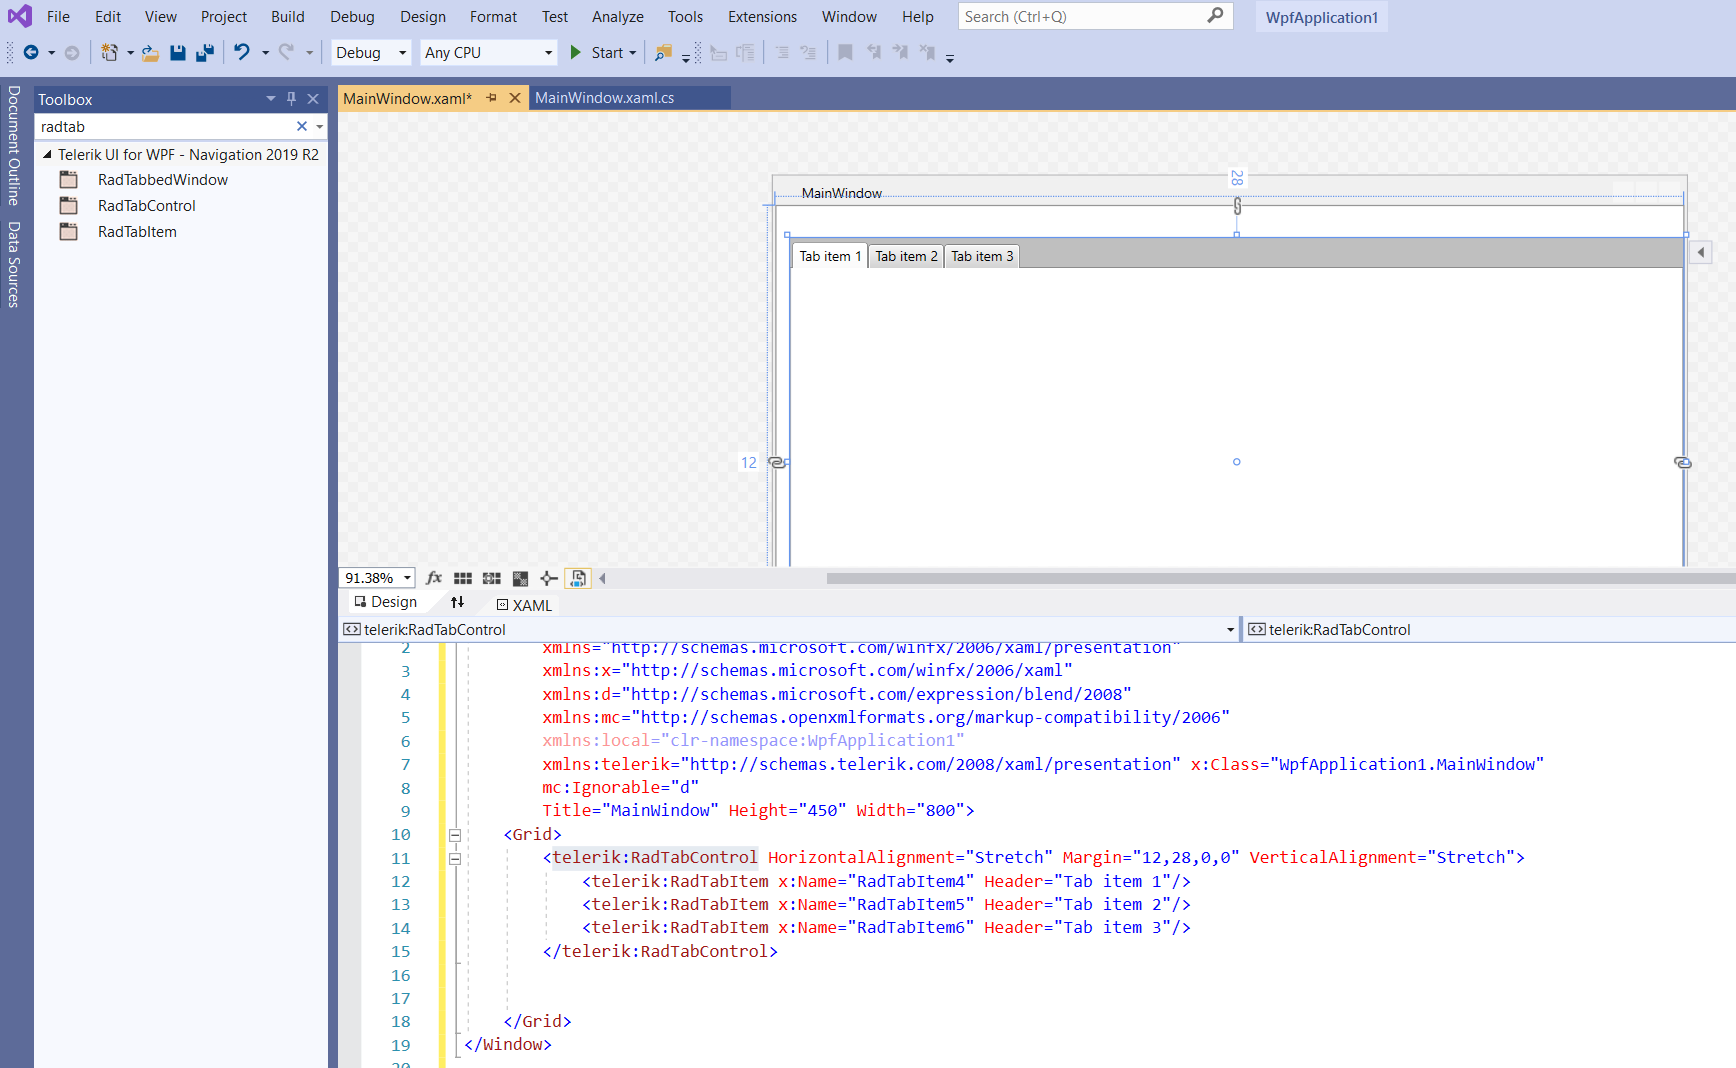
Task: Click the Navigate Backward arrow icon
Action: pyautogui.click(x=31, y=53)
